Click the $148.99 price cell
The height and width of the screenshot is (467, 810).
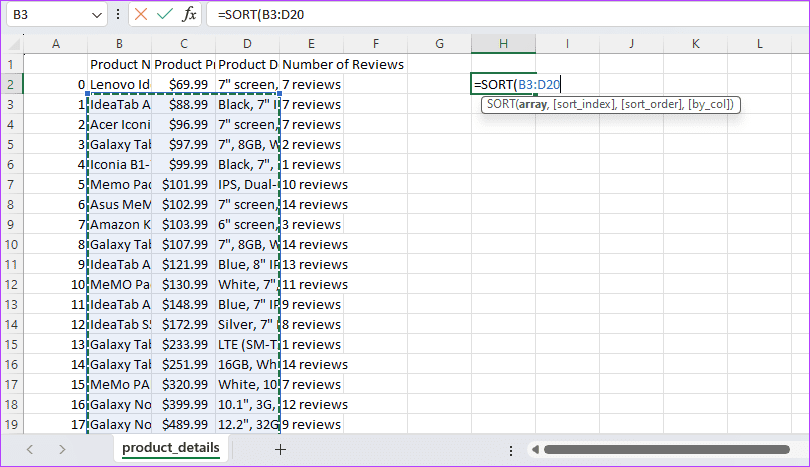tap(183, 304)
